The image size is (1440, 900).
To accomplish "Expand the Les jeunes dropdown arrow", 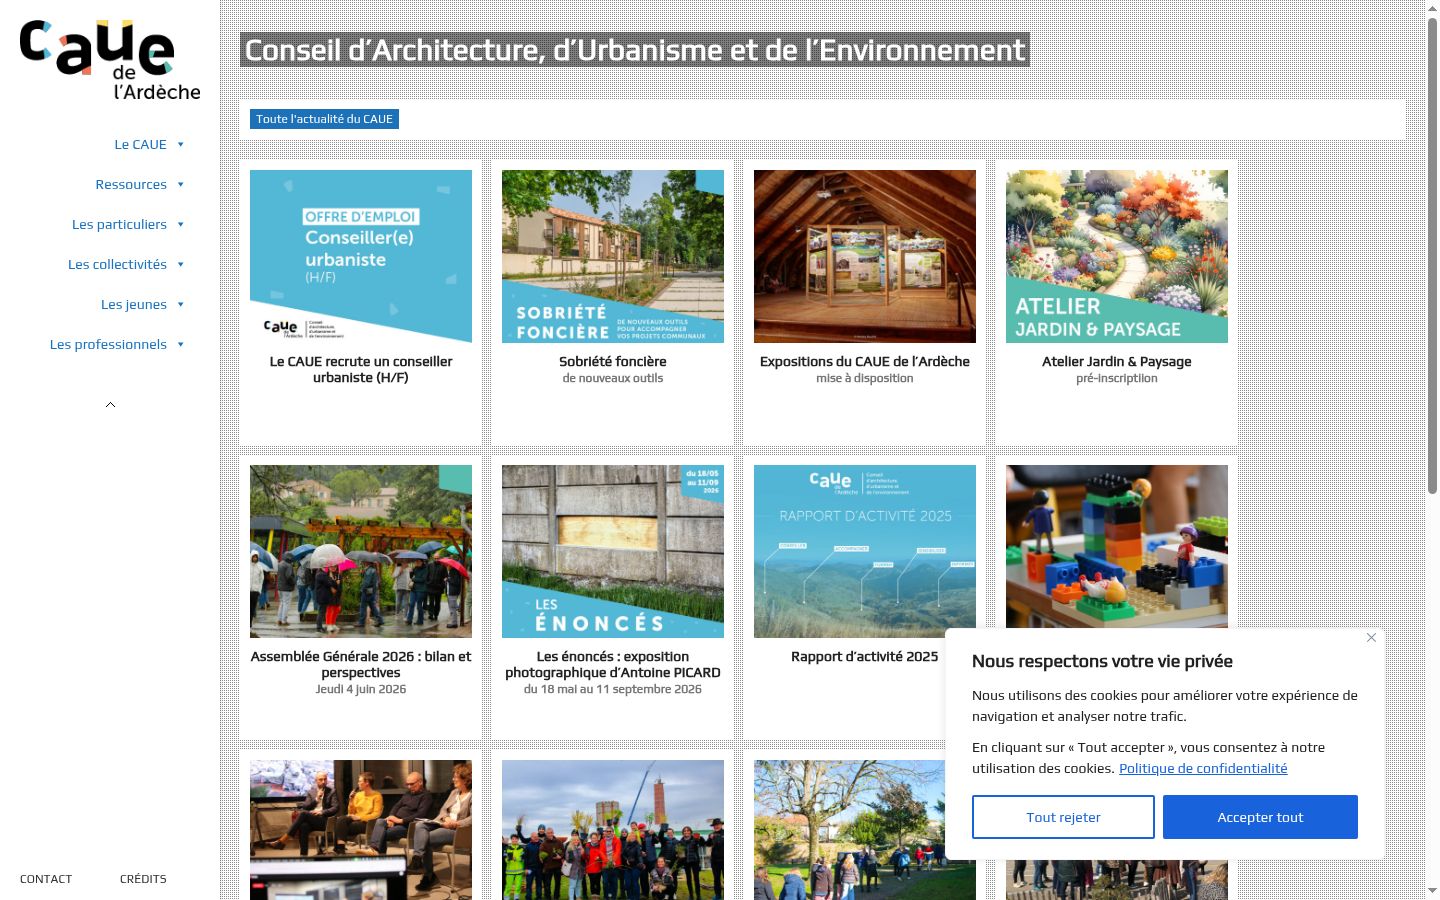I will [x=181, y=304].
